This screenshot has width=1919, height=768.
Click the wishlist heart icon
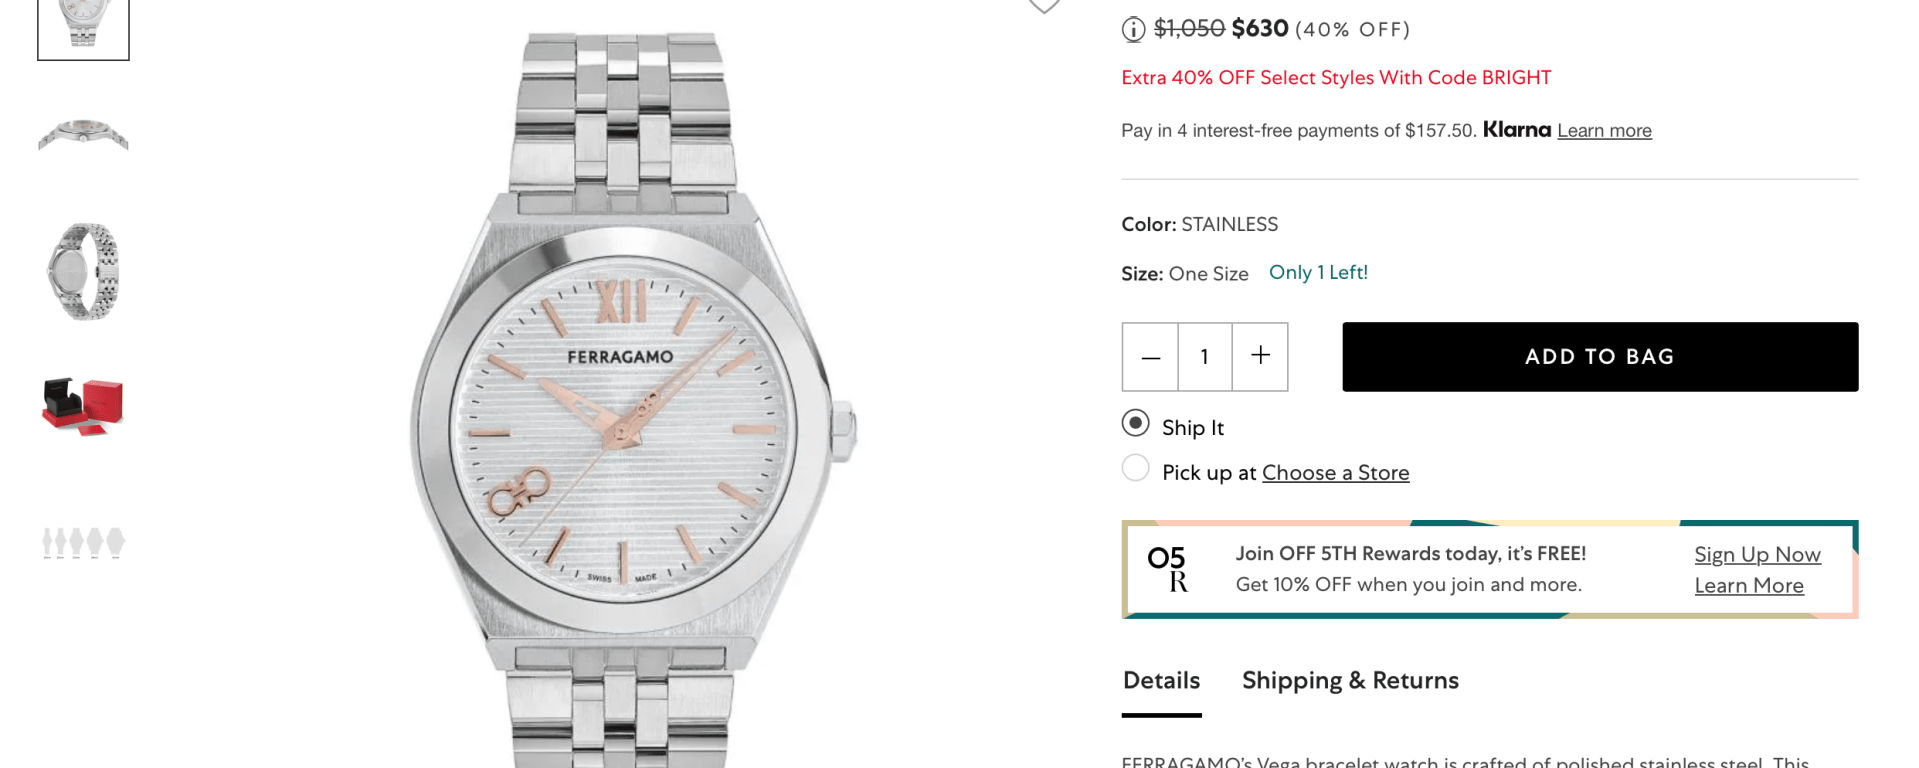click(1044, 6)
